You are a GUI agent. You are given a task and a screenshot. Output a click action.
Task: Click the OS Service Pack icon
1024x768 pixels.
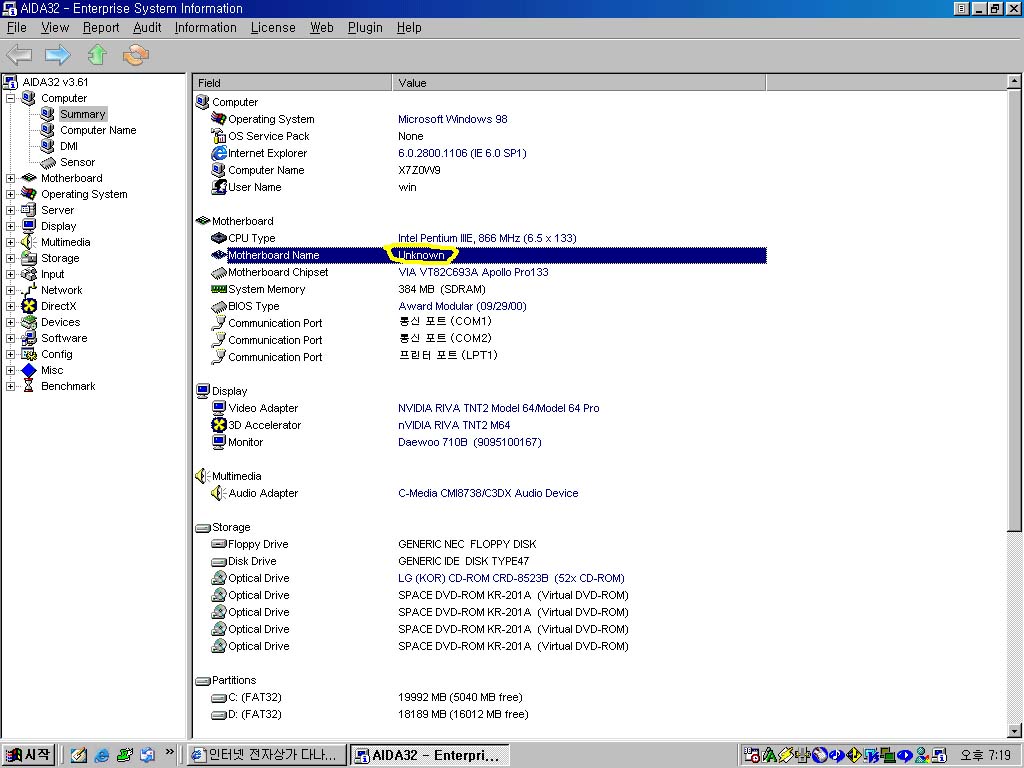tap(219, 136)
